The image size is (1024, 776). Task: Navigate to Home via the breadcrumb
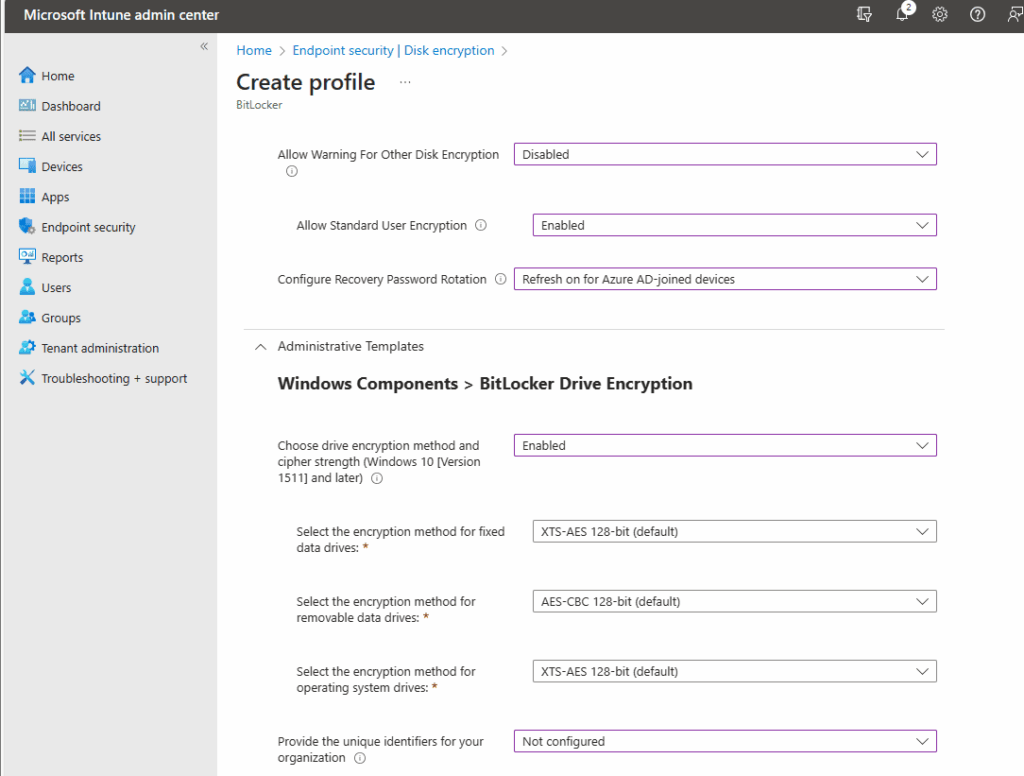click(x=253, y=50)
